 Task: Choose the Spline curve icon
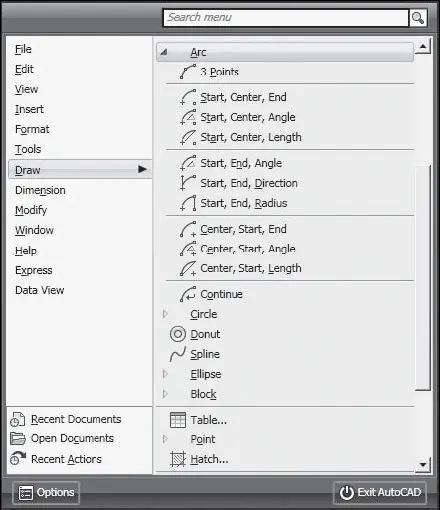point(178,354)
